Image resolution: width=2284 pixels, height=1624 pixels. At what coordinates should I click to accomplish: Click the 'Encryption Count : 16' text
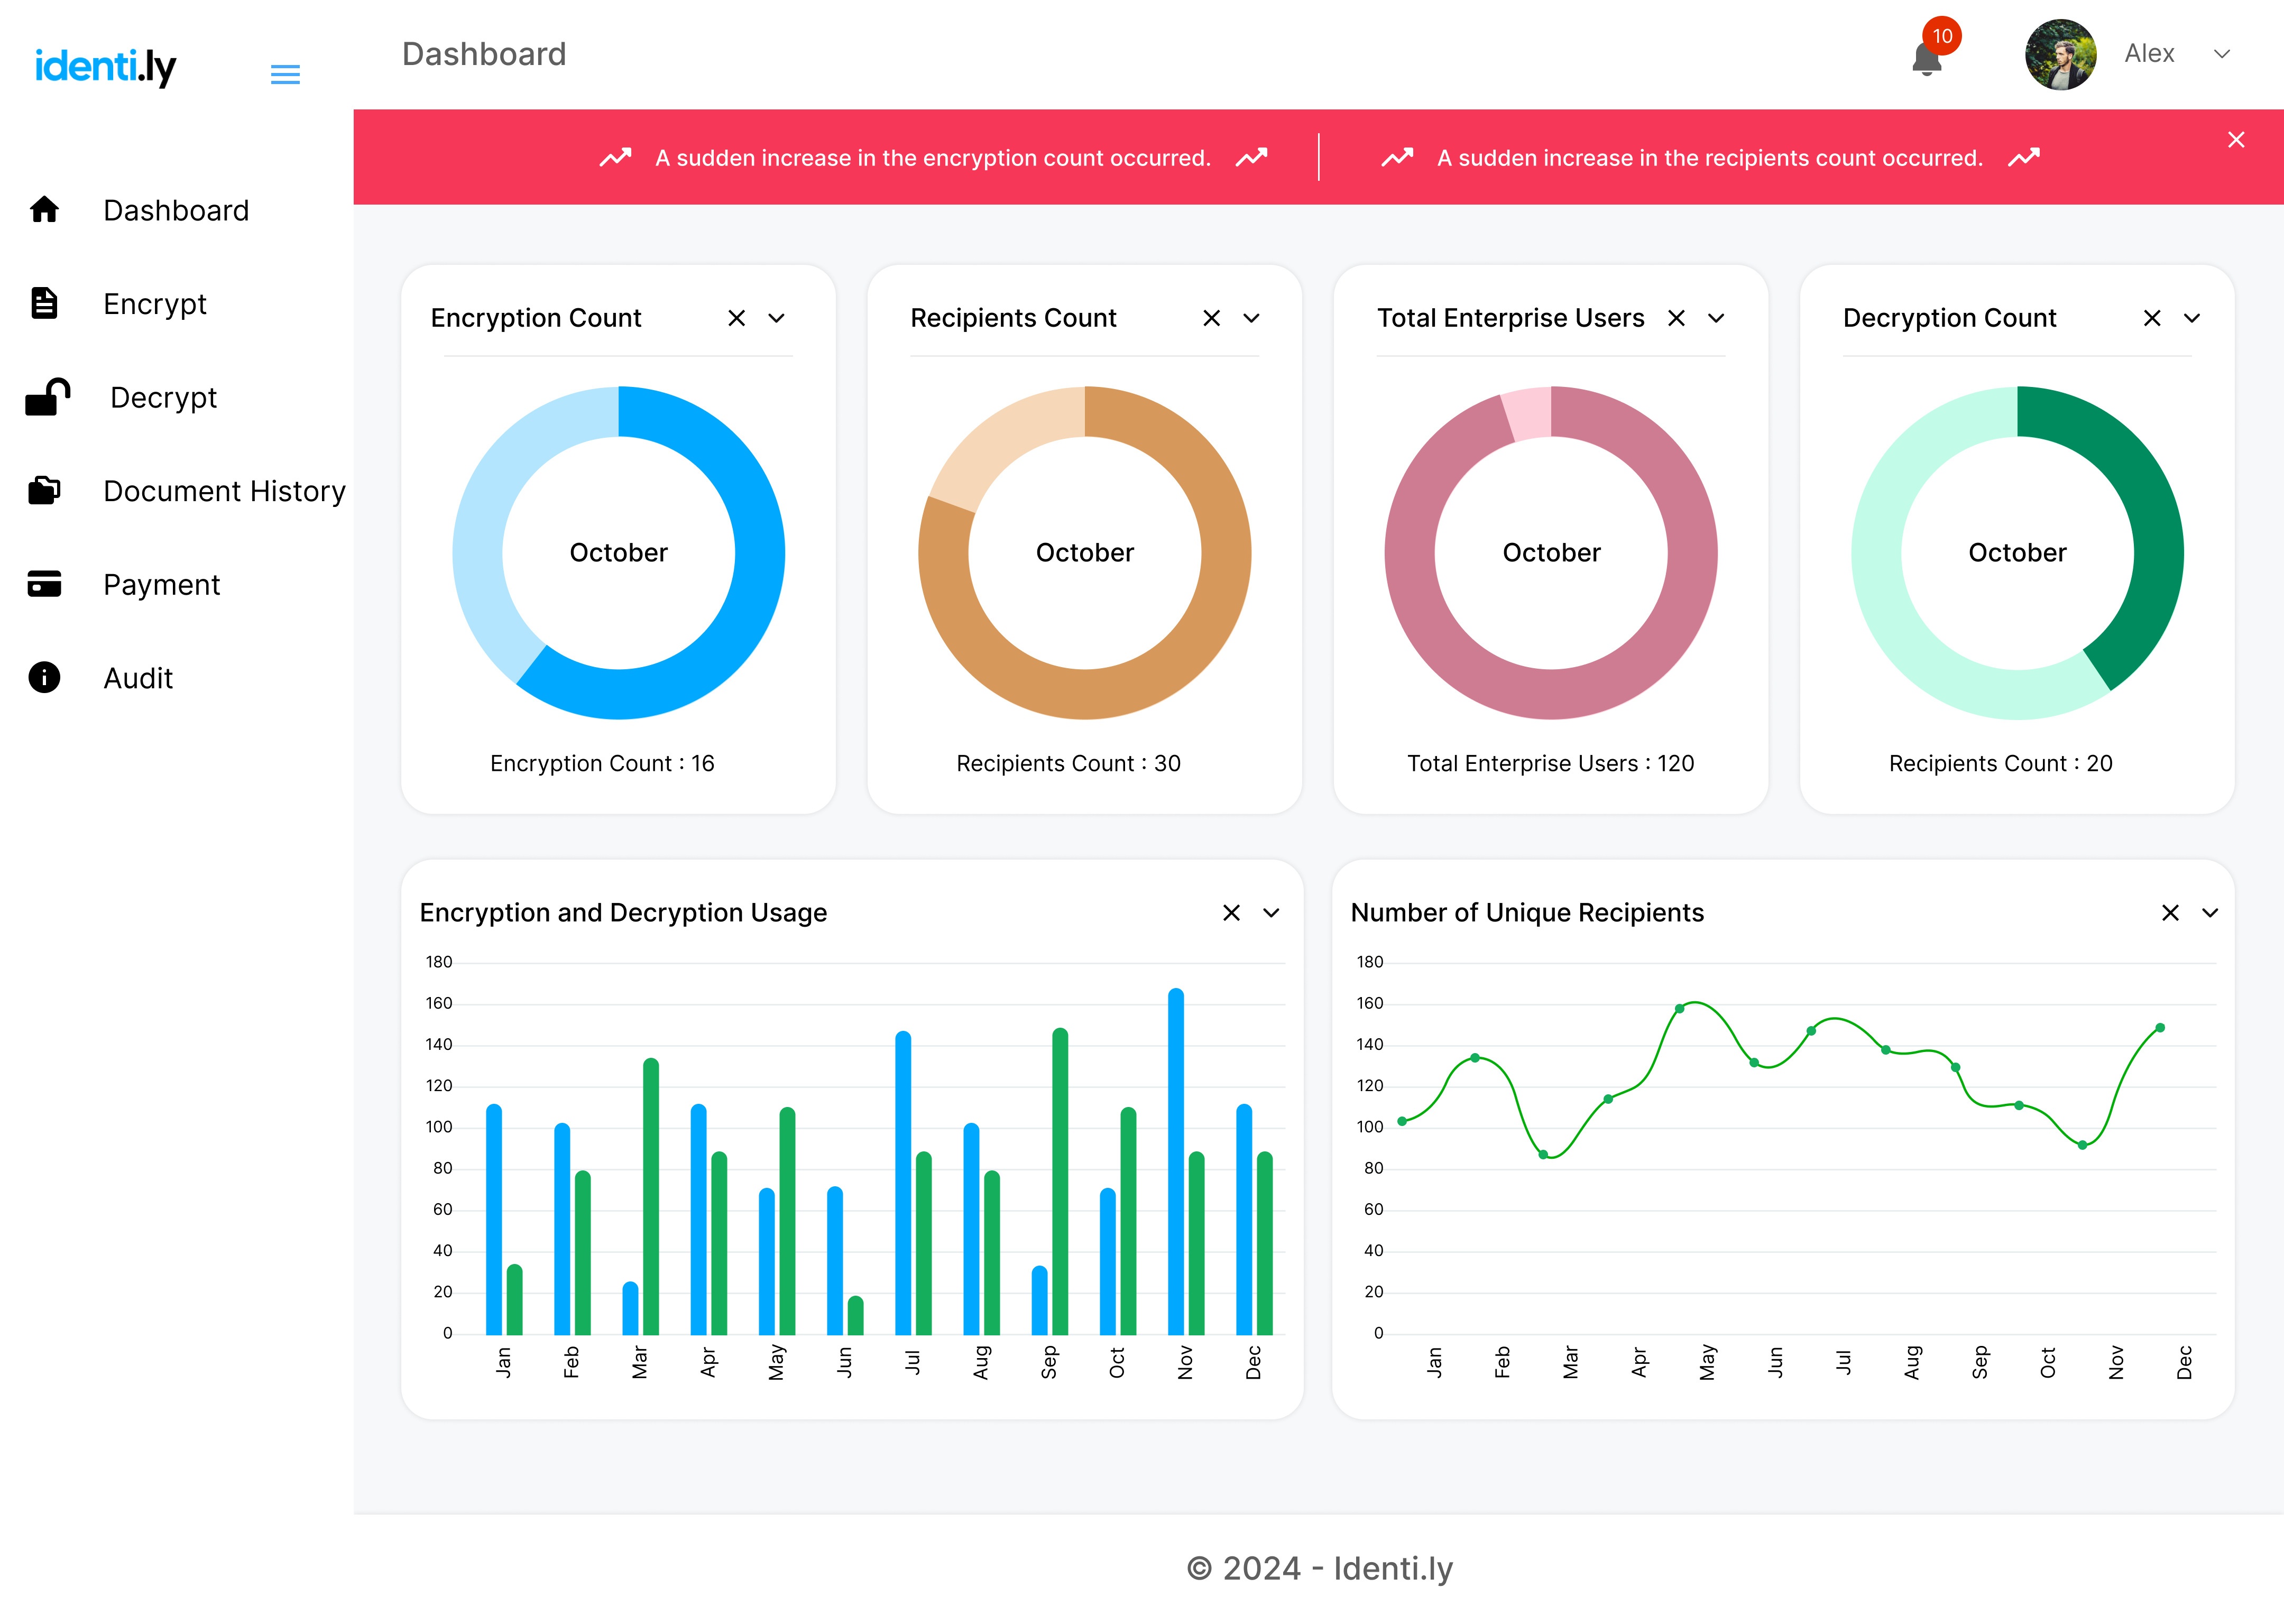point(602,763)
